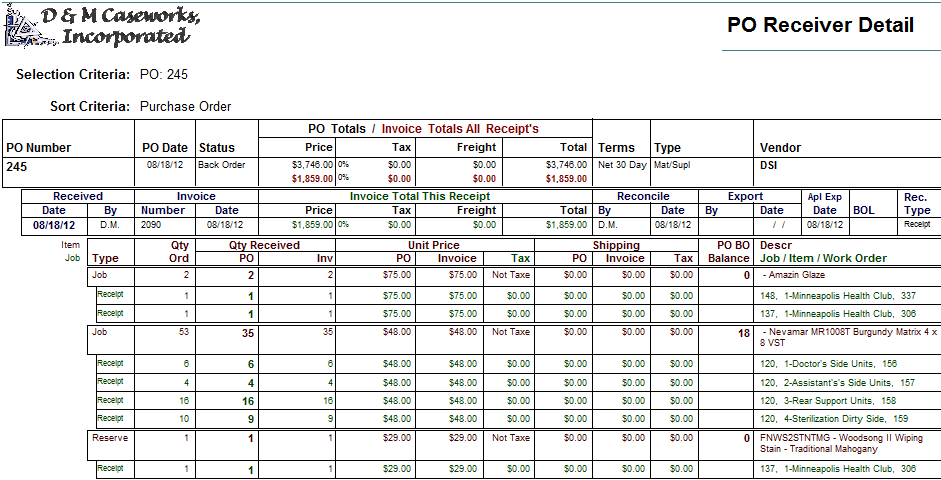Screen dimensions: 941x480
Task: Click the PO Receiver Detail report title
Action: tap(820, 26)
